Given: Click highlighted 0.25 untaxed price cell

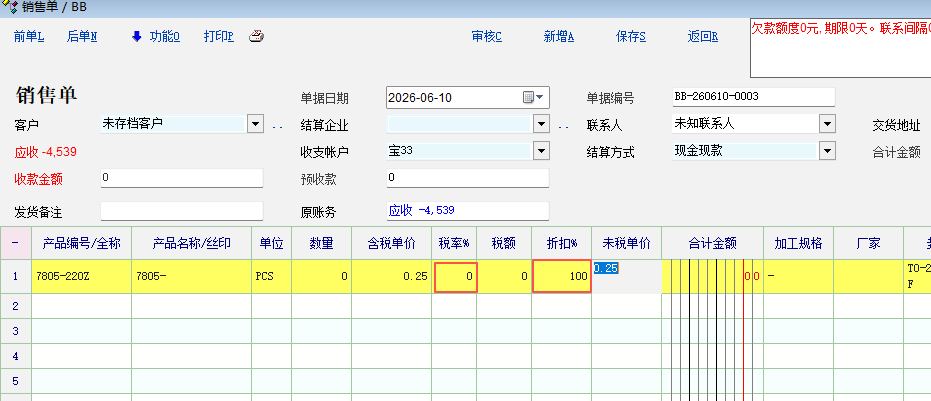Looking at the screenshot, I should 627,276.
